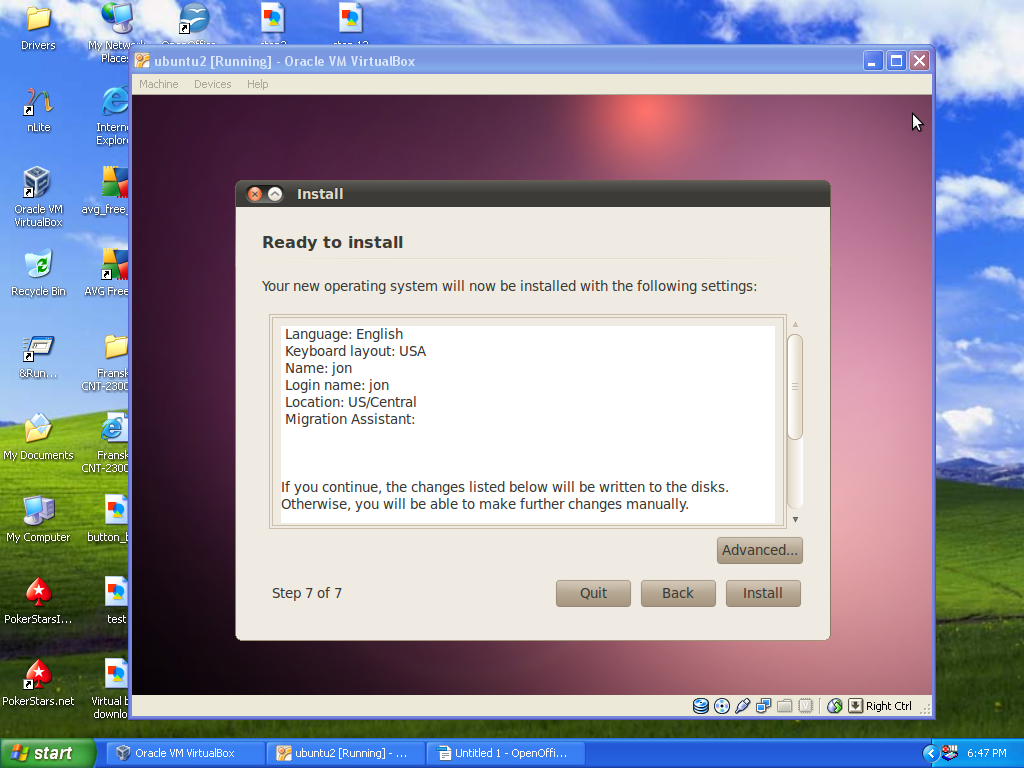1024x768 pixels.
Task: Expand hidden system tray icons arrow
Action: tap(931, 753)
